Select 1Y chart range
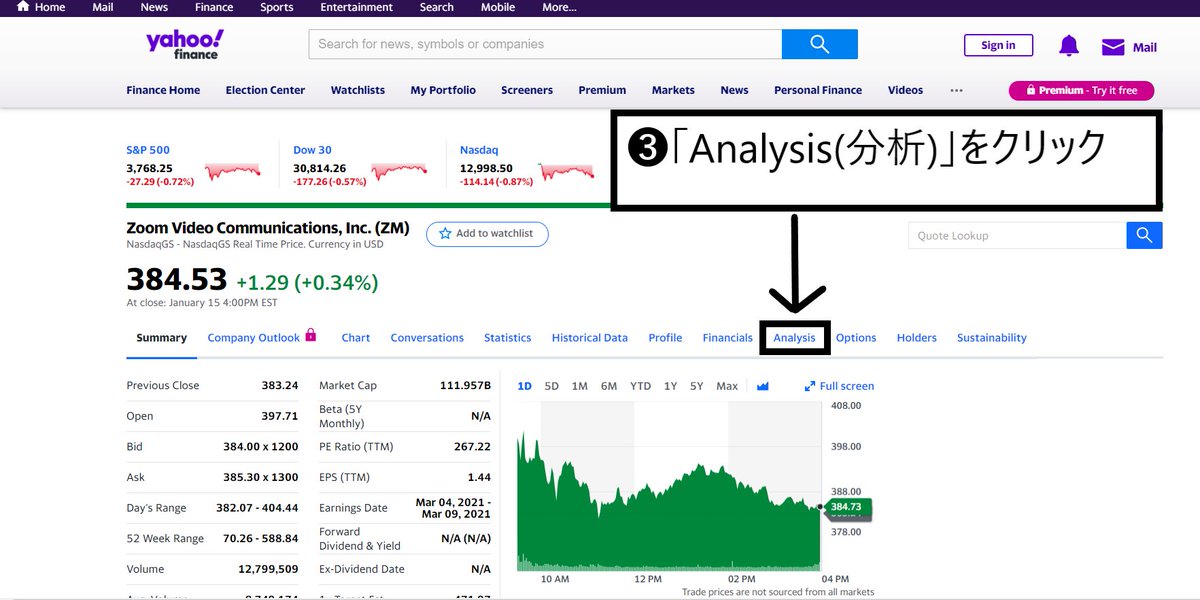Viewport: 1200px width, 600px height. pyautogui.click(x=670, y=386)
